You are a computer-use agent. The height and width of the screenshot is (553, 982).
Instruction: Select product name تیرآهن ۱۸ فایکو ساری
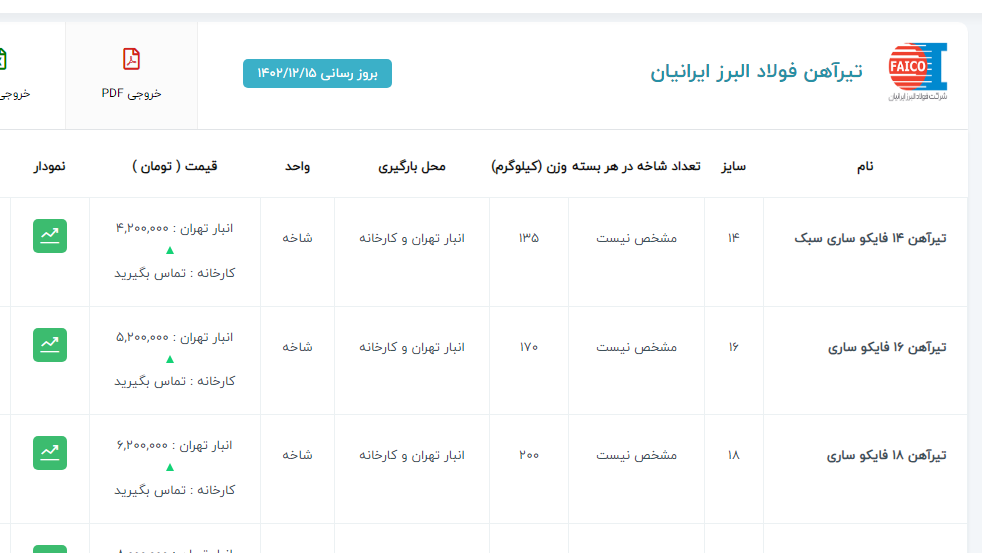887,455
